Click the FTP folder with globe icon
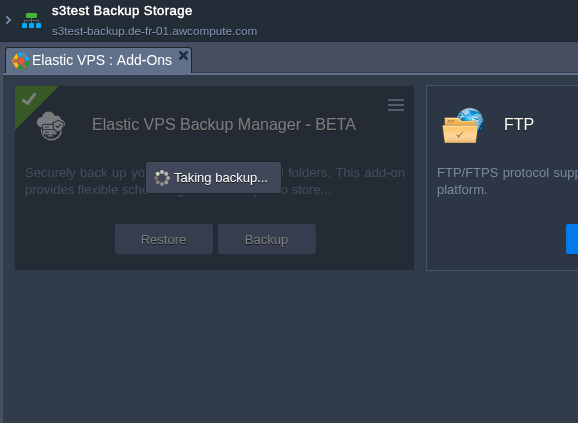 pos(463,125)
